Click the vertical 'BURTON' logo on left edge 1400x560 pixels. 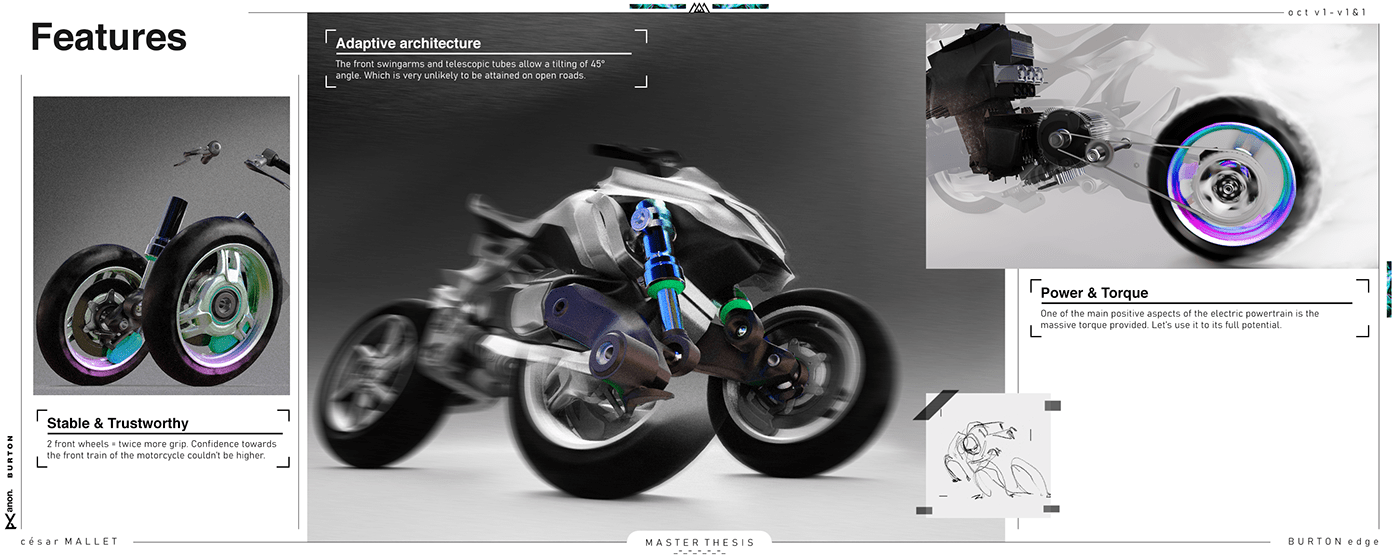(x=10, y=457)
